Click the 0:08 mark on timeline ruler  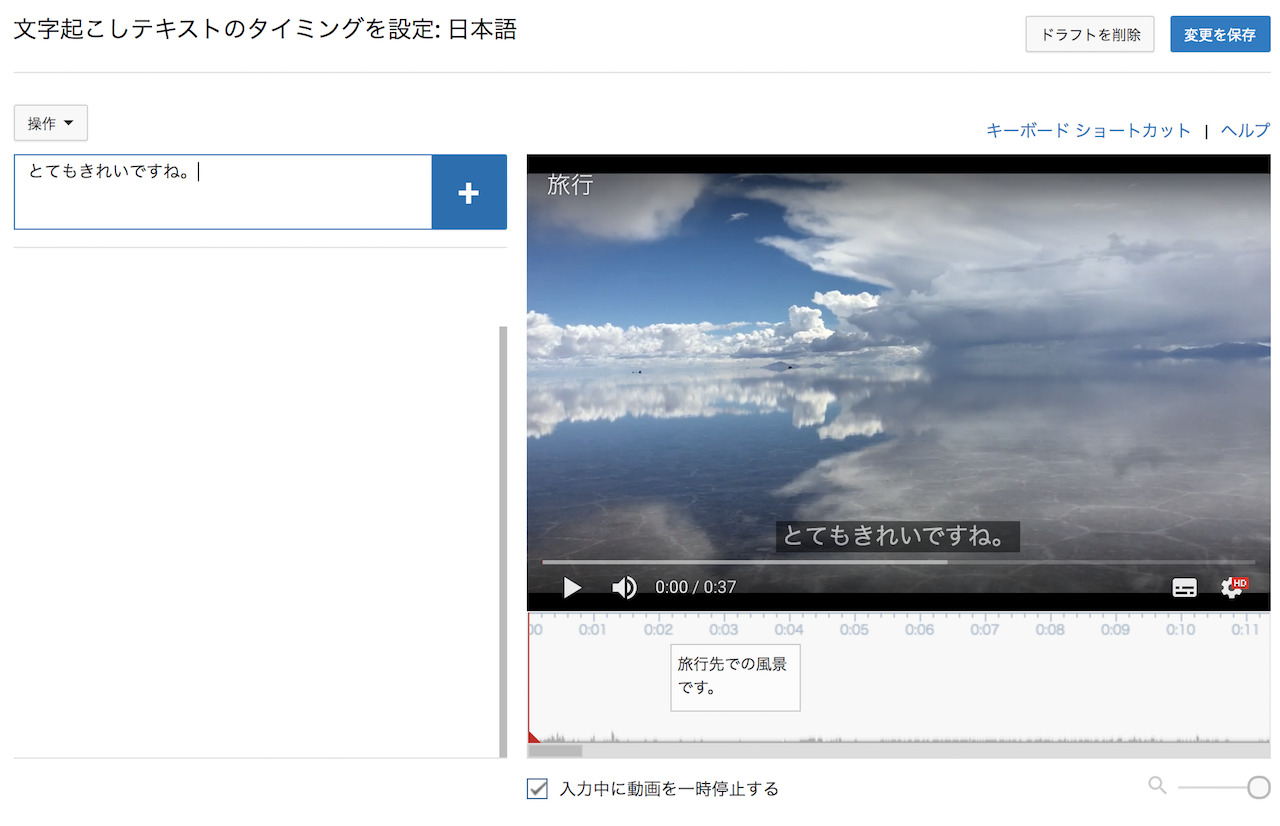tap(1050, 630)
